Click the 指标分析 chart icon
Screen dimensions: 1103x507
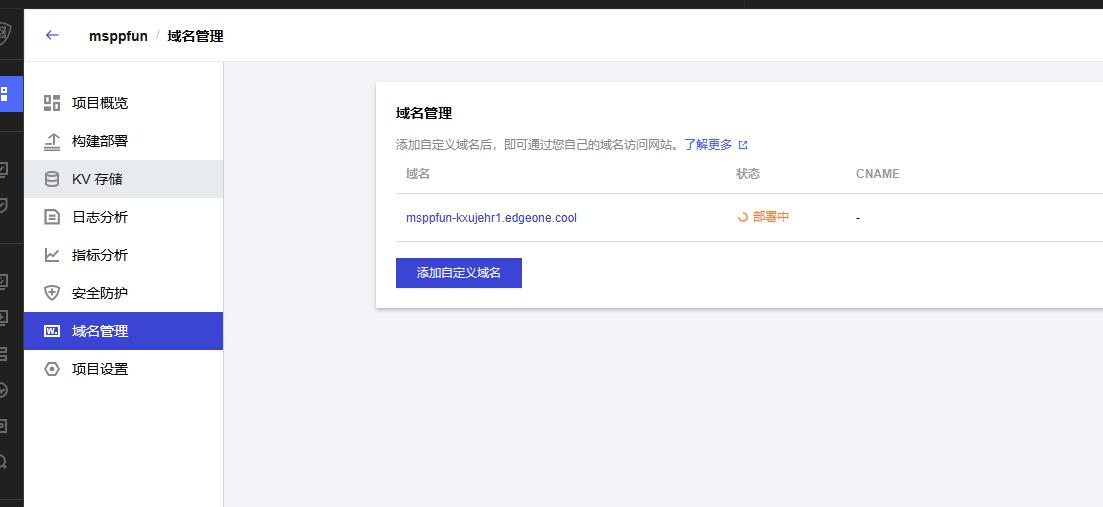(52, 255)
